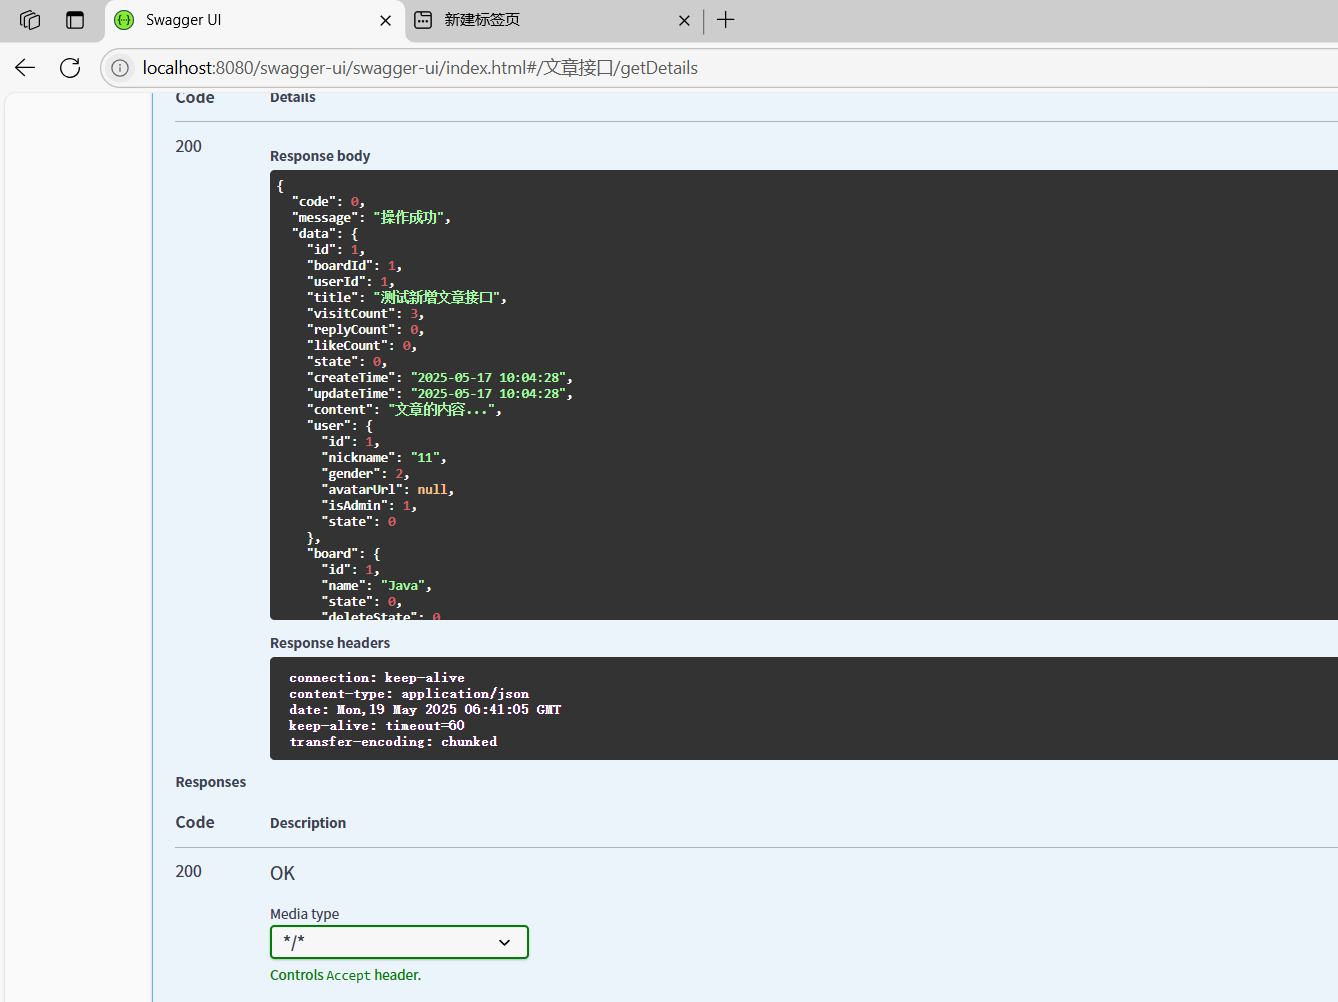Click the "likeCount": 0 line
1338x1002 pixels.
362,346
